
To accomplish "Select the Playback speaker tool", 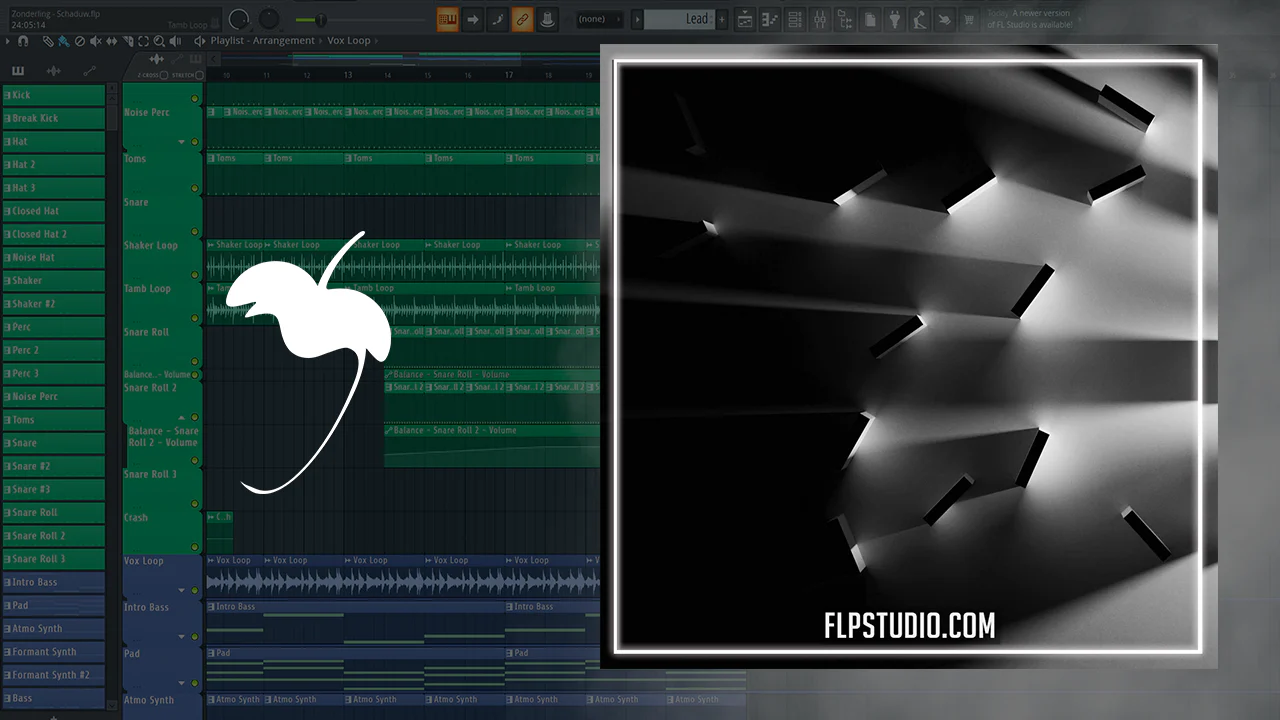I will click(x=176, y=41).
